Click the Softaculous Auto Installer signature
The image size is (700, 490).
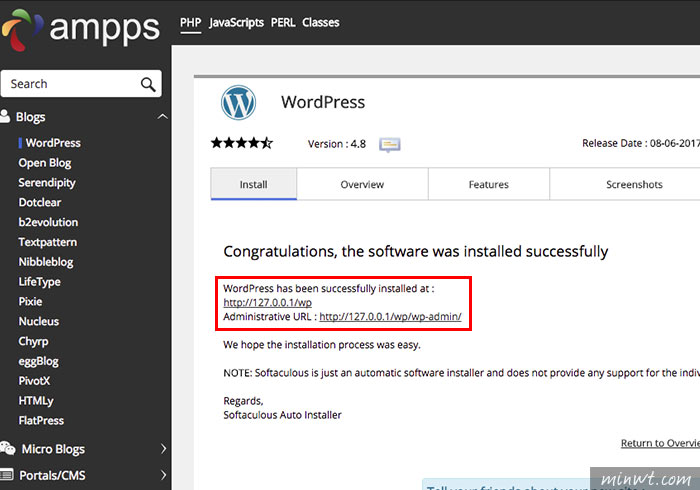(x=282, y=415)
